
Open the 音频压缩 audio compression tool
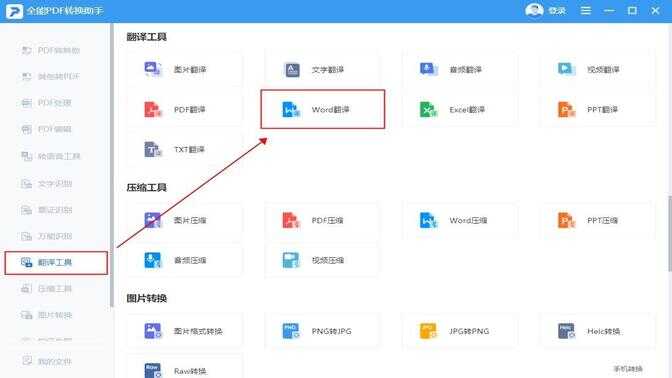(184, 260)
